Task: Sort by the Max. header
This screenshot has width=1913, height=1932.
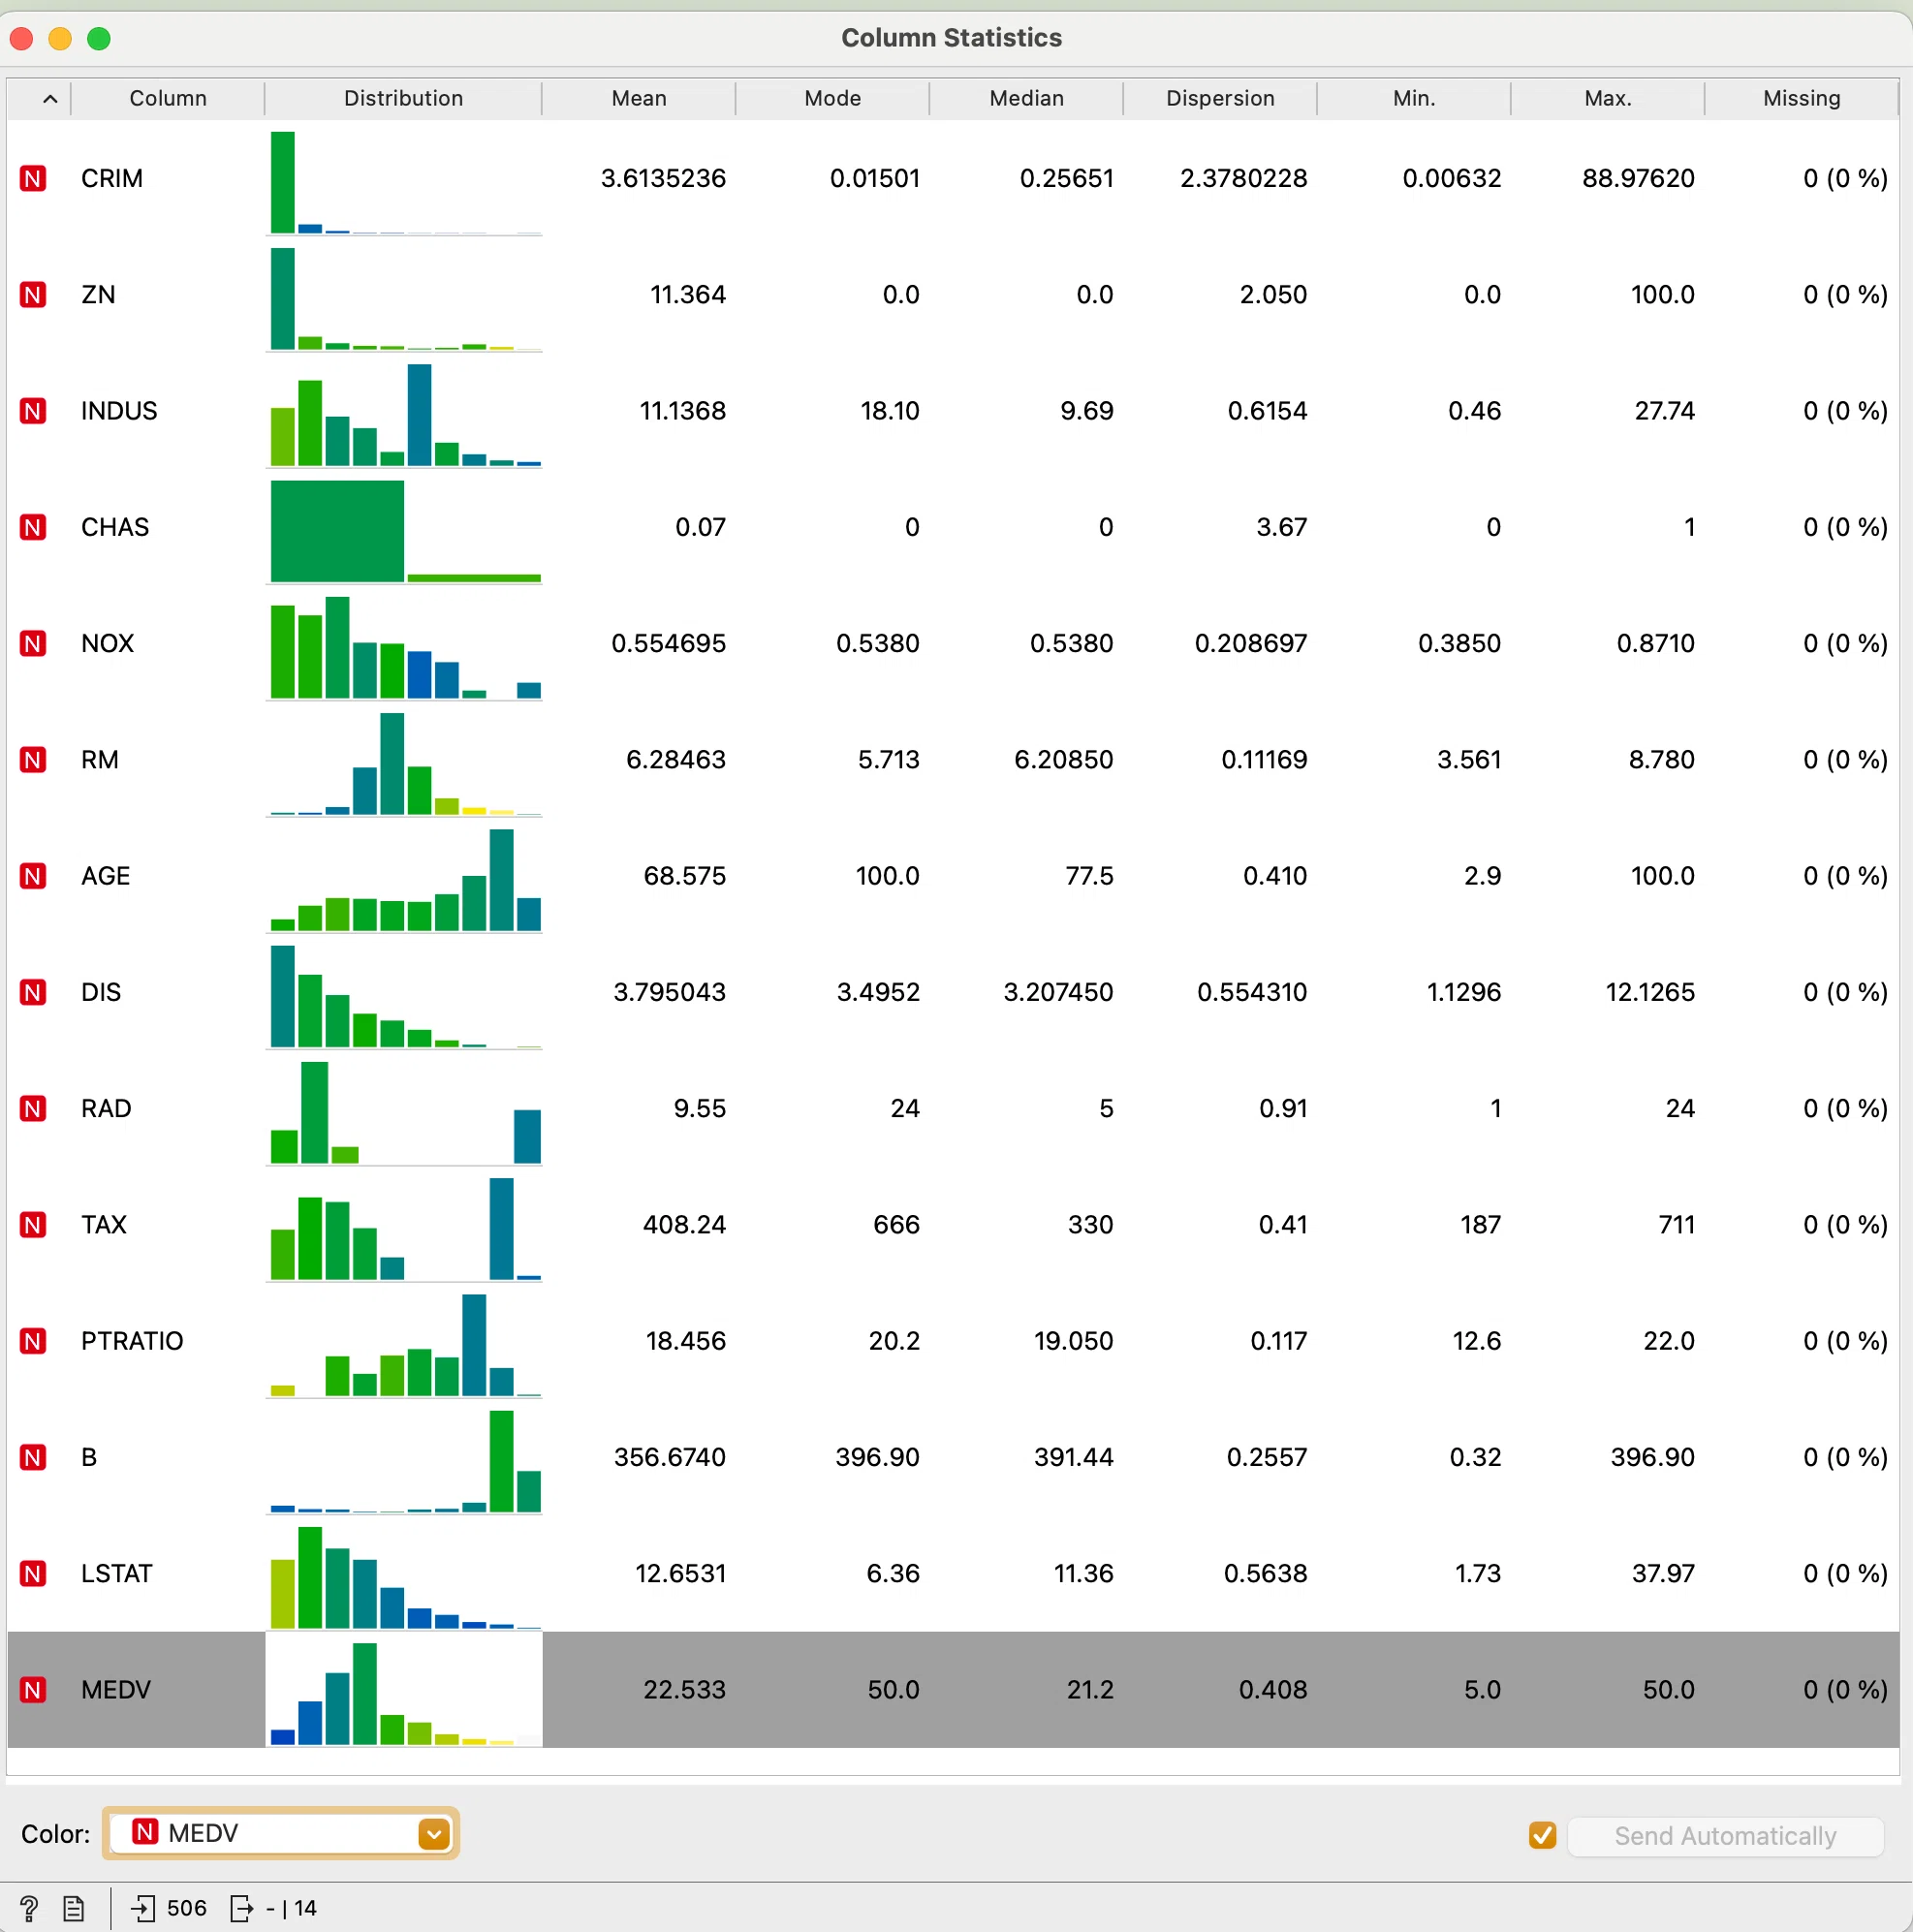Action: pyautogui.click(x=1608, y=98)
